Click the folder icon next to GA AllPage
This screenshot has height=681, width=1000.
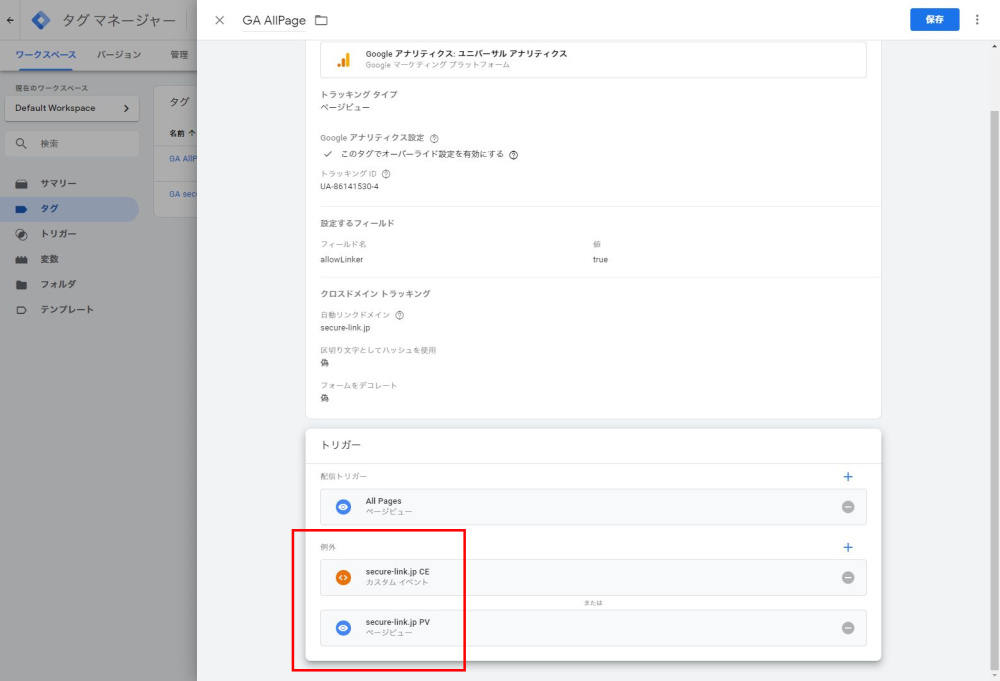pyautogui.click(x=321, y=20)
